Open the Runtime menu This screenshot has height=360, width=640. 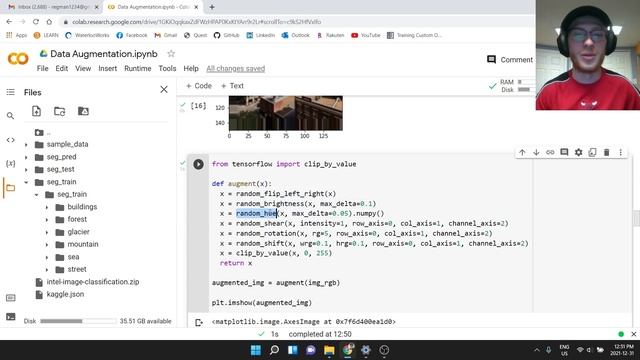[x=138, y=69]
